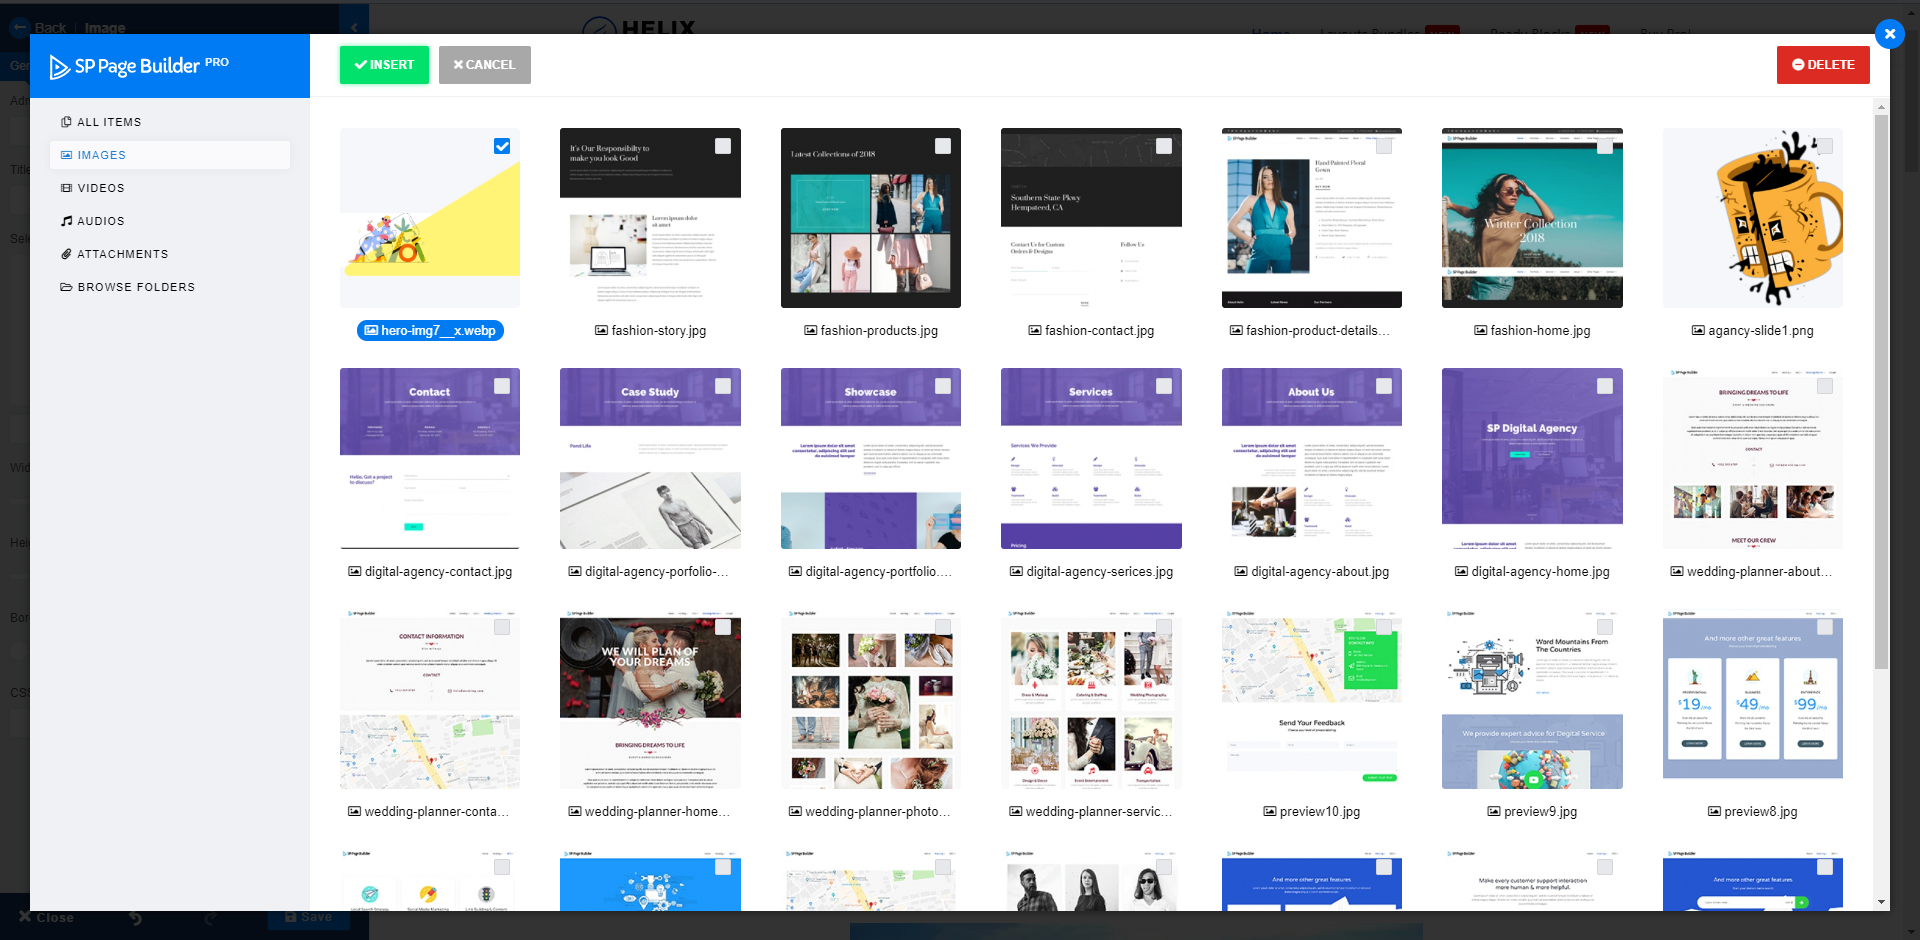The width and height of the screenshot is (1920, 940).
Task: Select the digital-agency-portfolio Showcase thumbnail
Action: pyautogui.click(x=871, y=458)
